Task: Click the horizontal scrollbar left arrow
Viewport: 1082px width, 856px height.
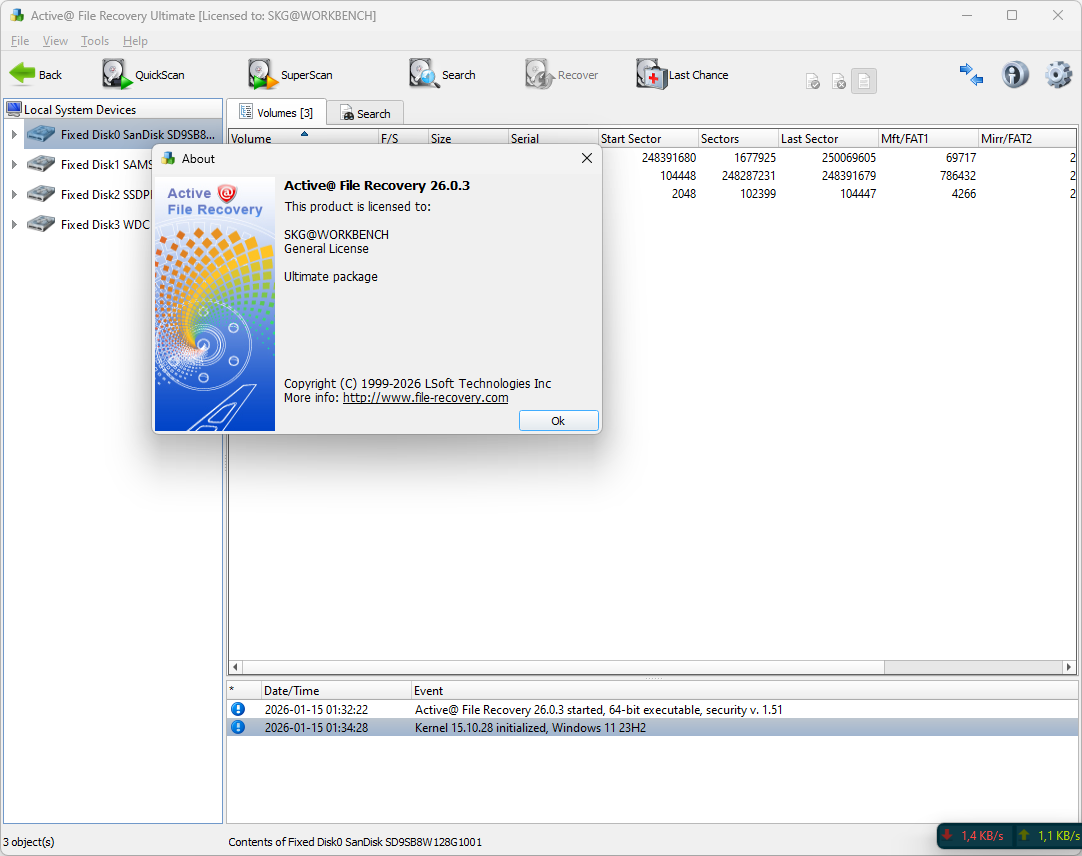Action: (235, 667)
